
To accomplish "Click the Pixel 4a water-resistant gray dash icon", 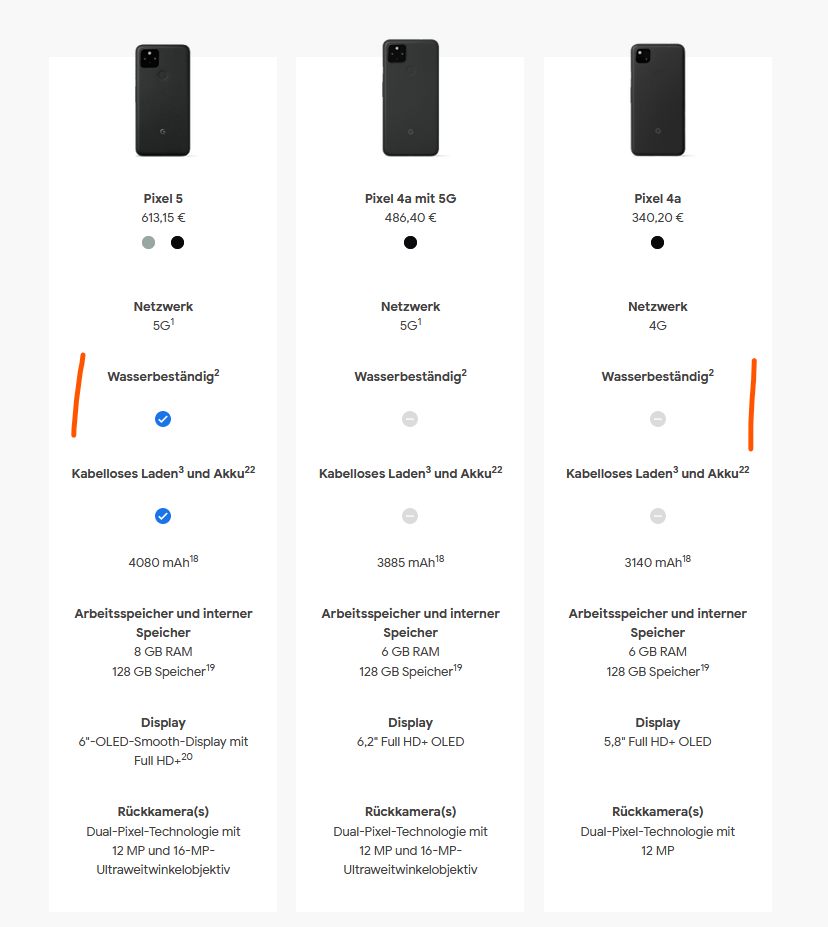I will [658, 419].
